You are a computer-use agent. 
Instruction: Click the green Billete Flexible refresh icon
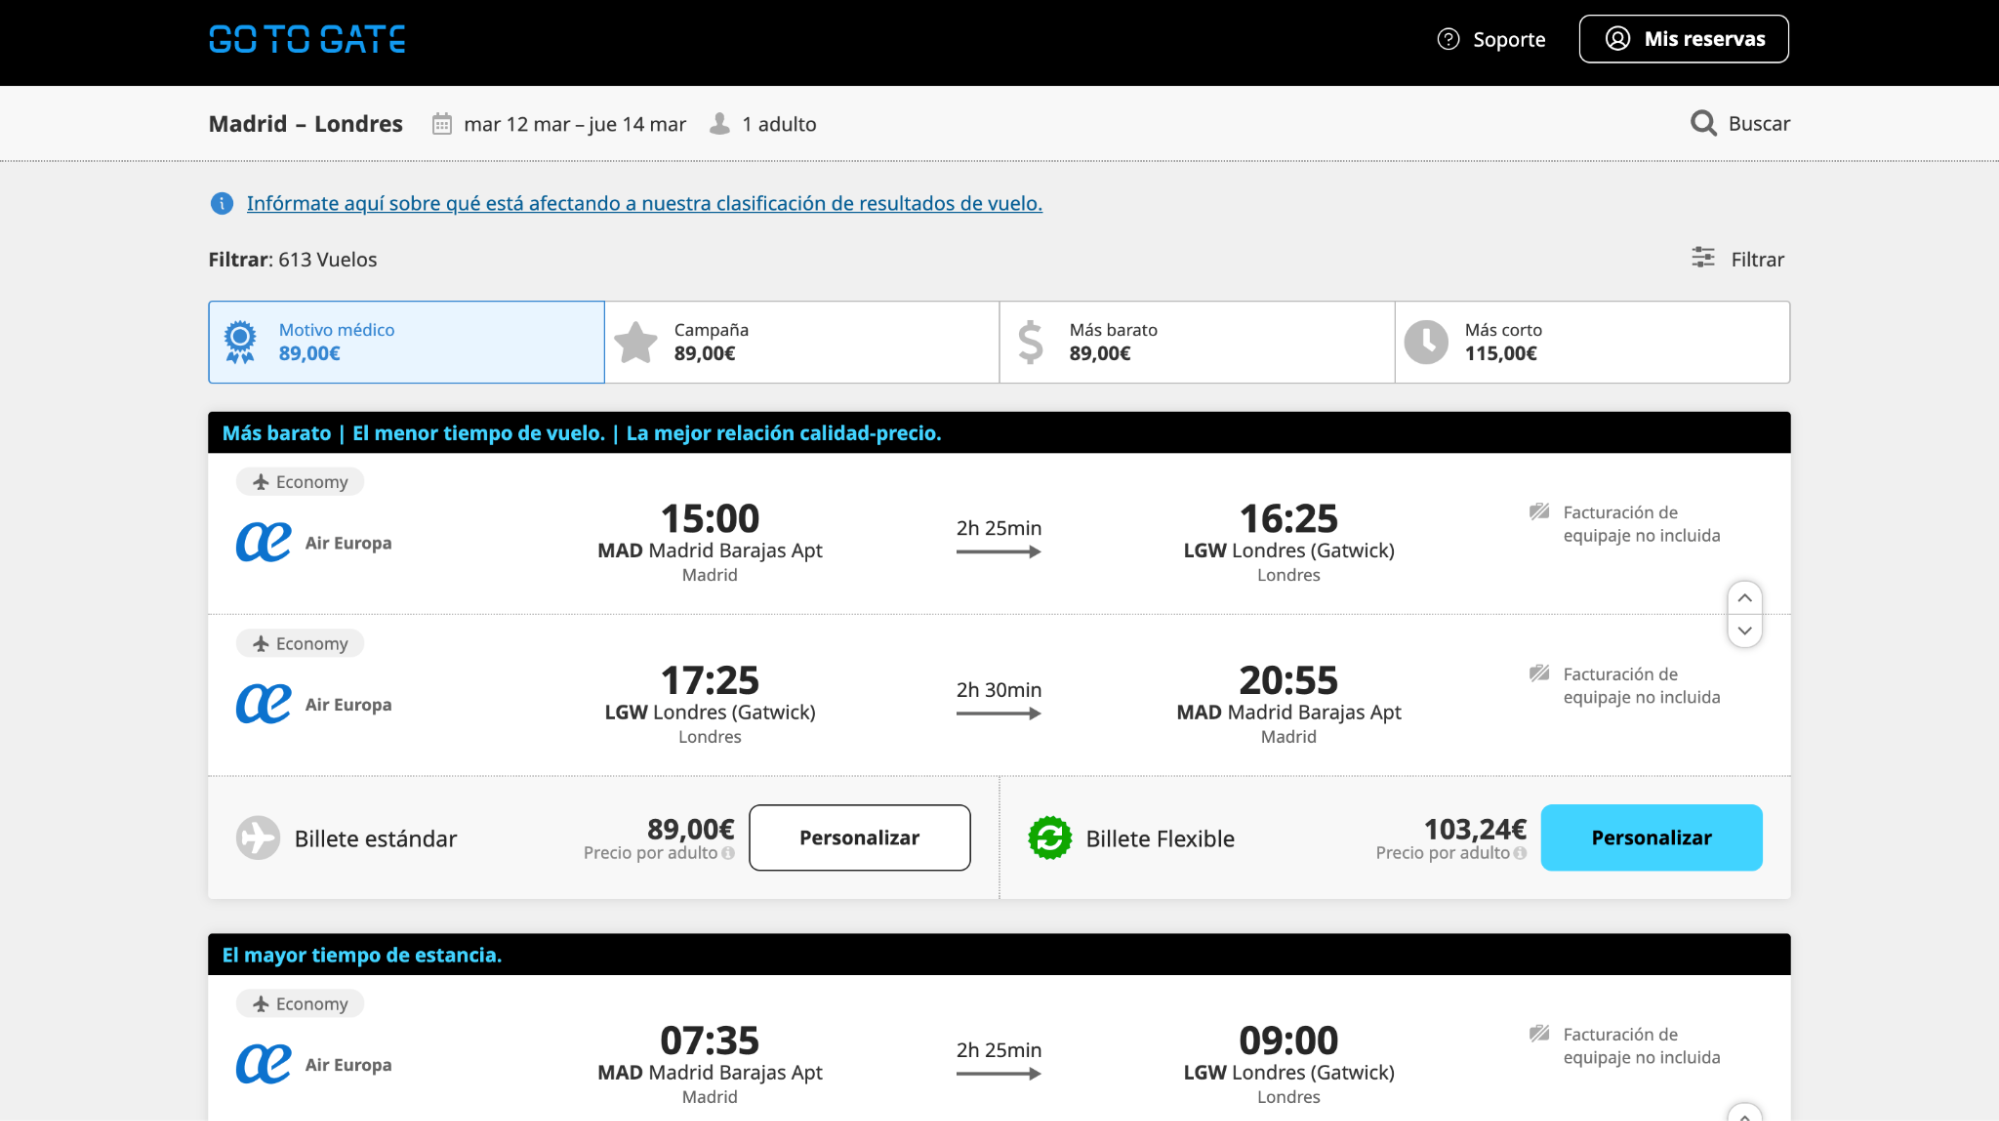[x=1050, y=838]
